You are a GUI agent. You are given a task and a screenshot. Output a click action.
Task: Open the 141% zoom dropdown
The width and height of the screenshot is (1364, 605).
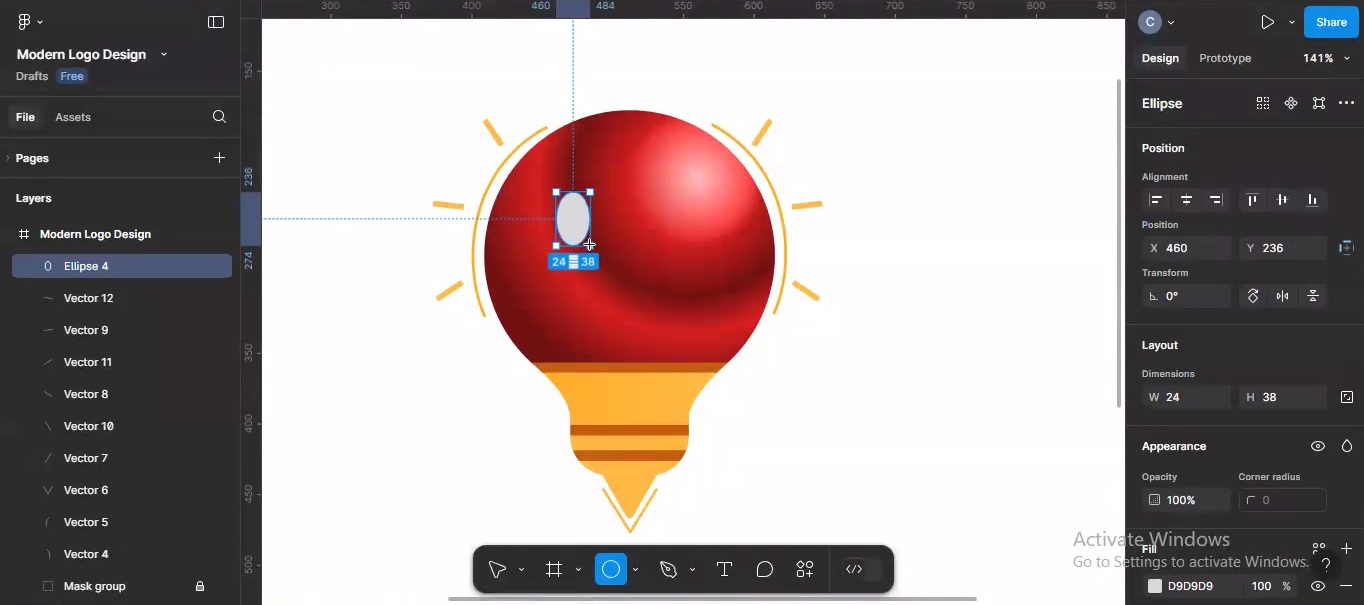[x=1327, y=58]
